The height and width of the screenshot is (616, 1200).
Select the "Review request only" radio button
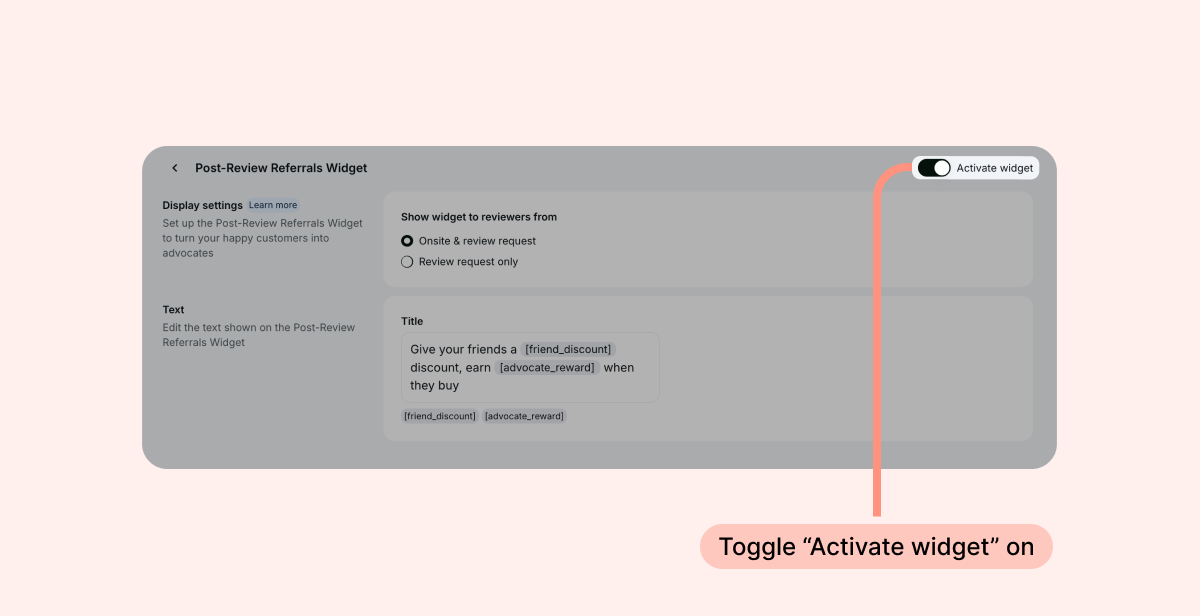point(407,262)
